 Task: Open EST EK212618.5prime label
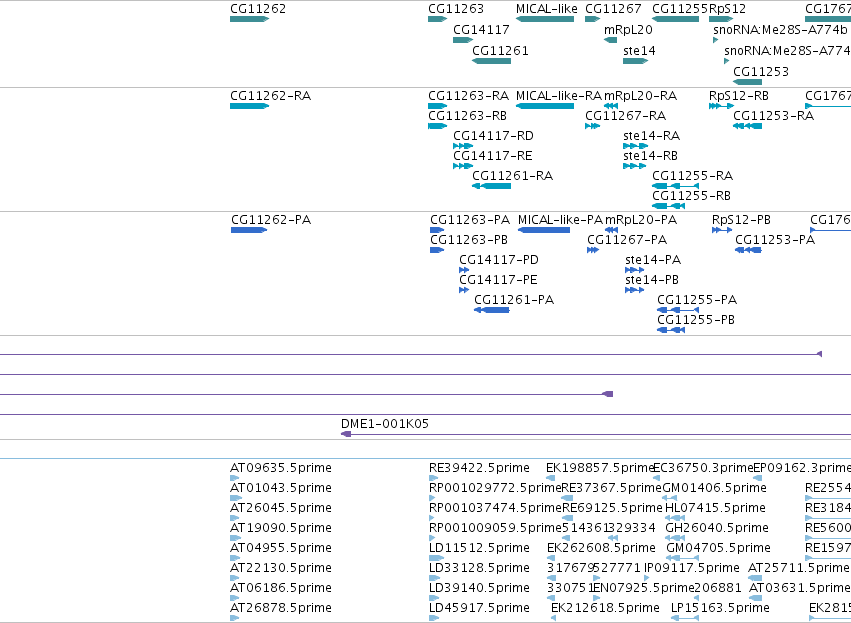tap(605, 607)
